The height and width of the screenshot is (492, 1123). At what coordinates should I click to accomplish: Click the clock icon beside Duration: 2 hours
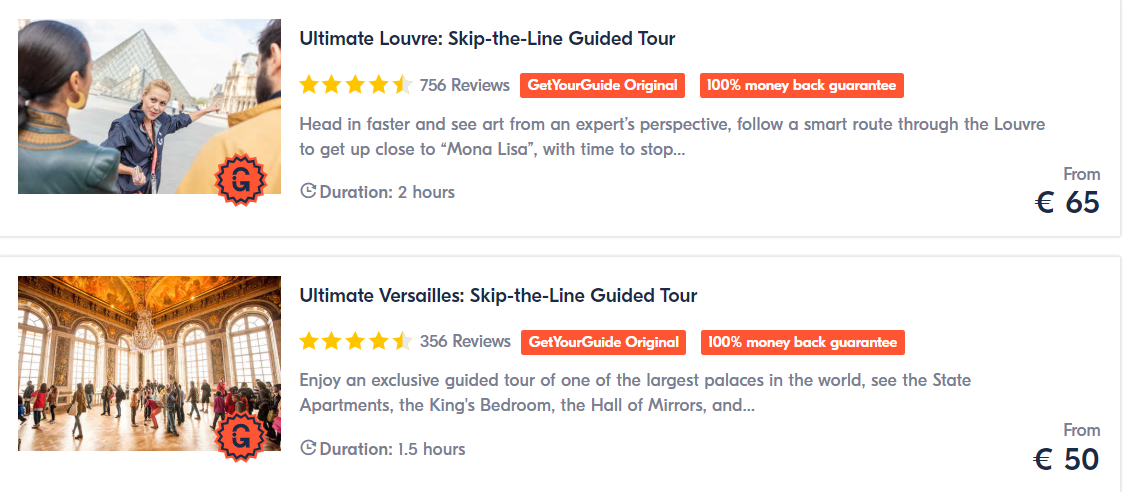[x=308, y=191]
